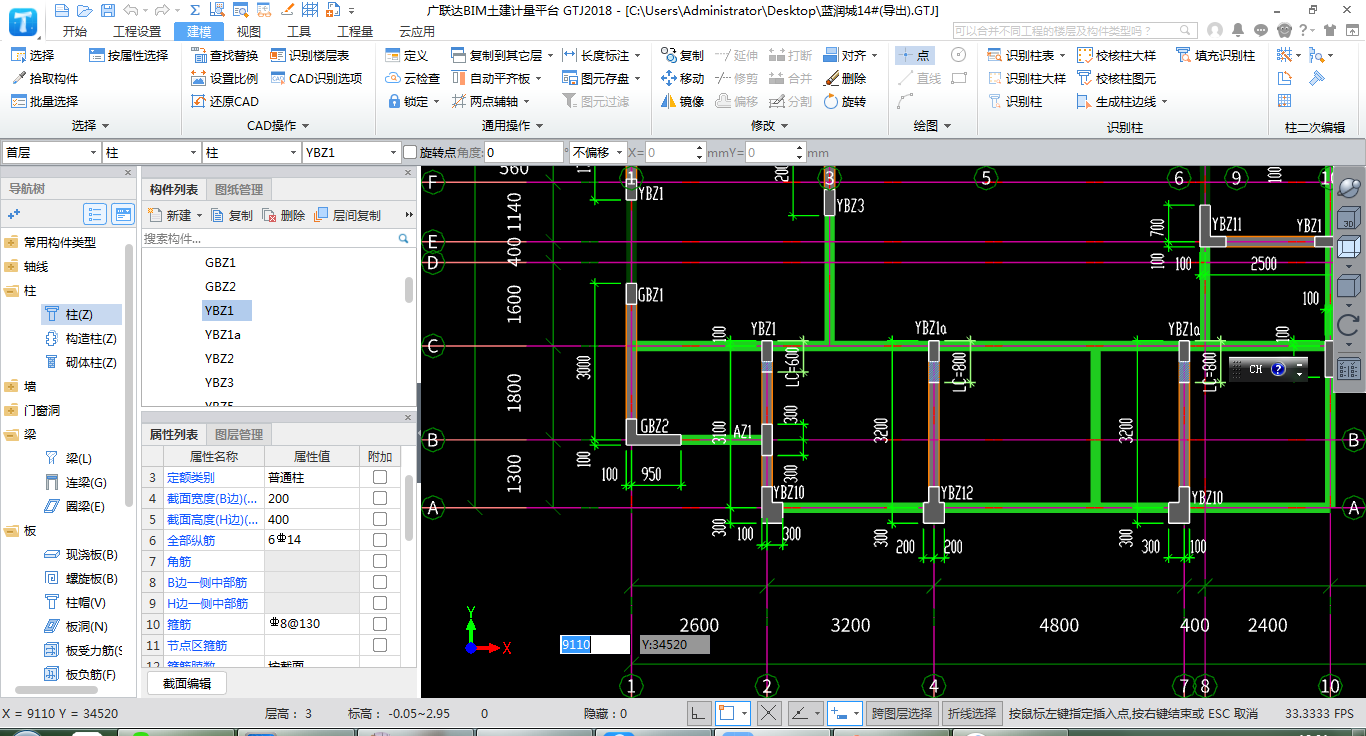This screenshot has width=1366, height=736.
Task: Click the 删除 eraser tool in 修改 group
Action: [845, 78]
